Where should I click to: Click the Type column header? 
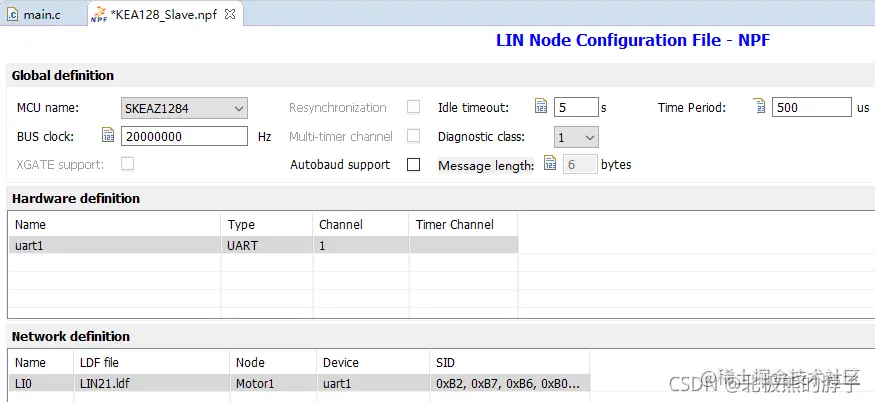tap(267, 224)
